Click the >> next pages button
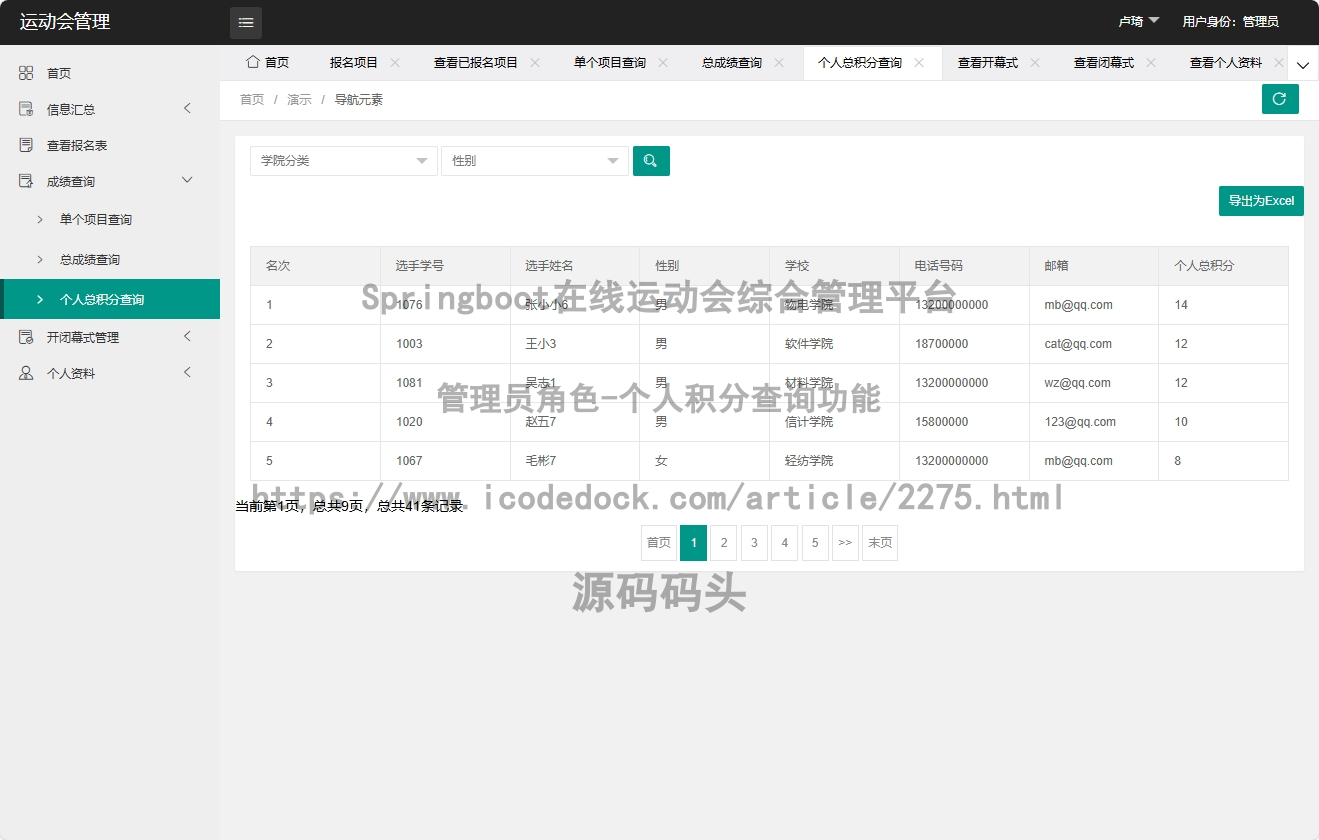The image size is (1319, 840). click(845, 543)
